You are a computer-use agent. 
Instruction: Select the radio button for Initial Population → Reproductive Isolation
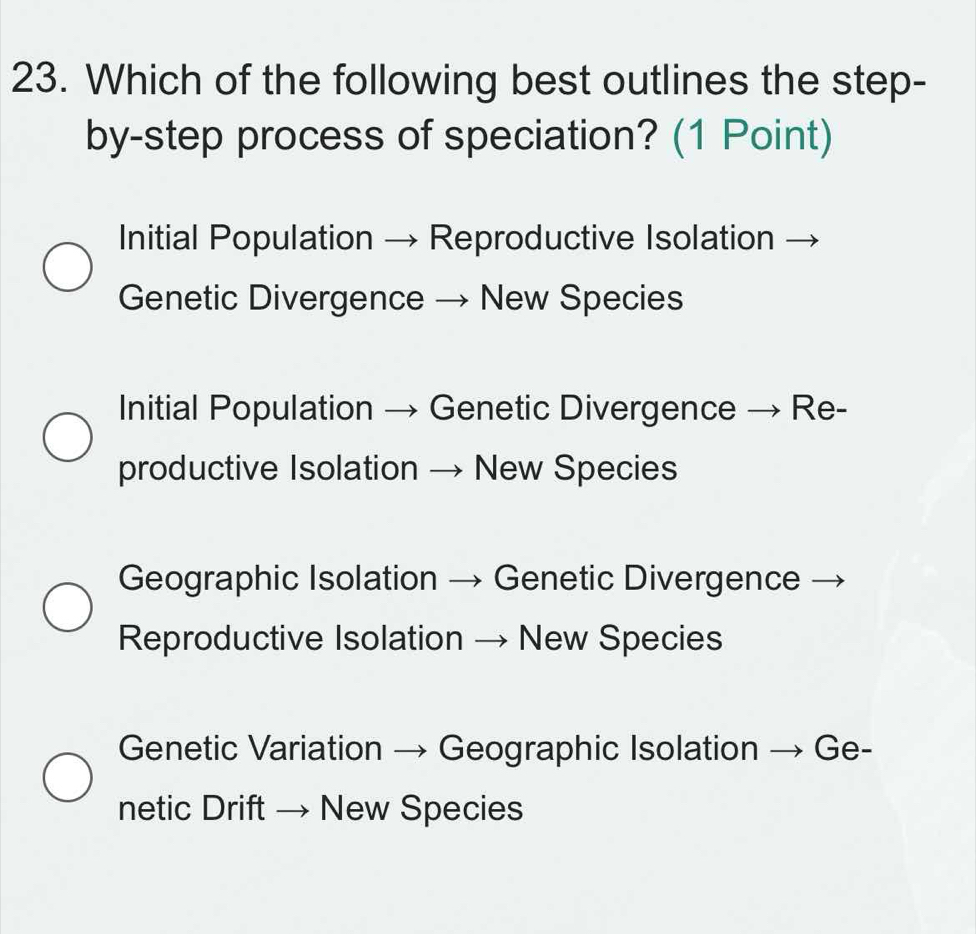tap(67, 269)
